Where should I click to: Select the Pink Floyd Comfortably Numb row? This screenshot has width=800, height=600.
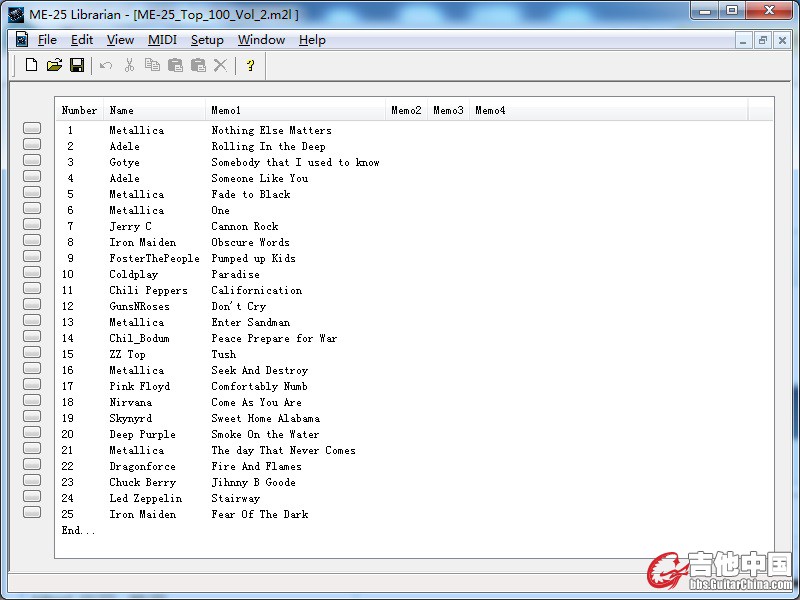[x=140, y=386]
